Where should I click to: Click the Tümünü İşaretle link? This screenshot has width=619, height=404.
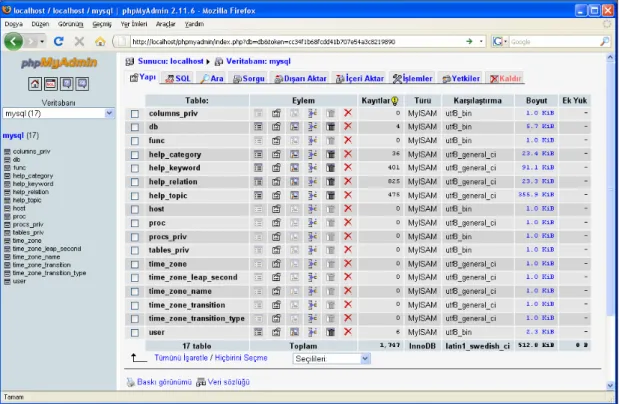point(181,358)
